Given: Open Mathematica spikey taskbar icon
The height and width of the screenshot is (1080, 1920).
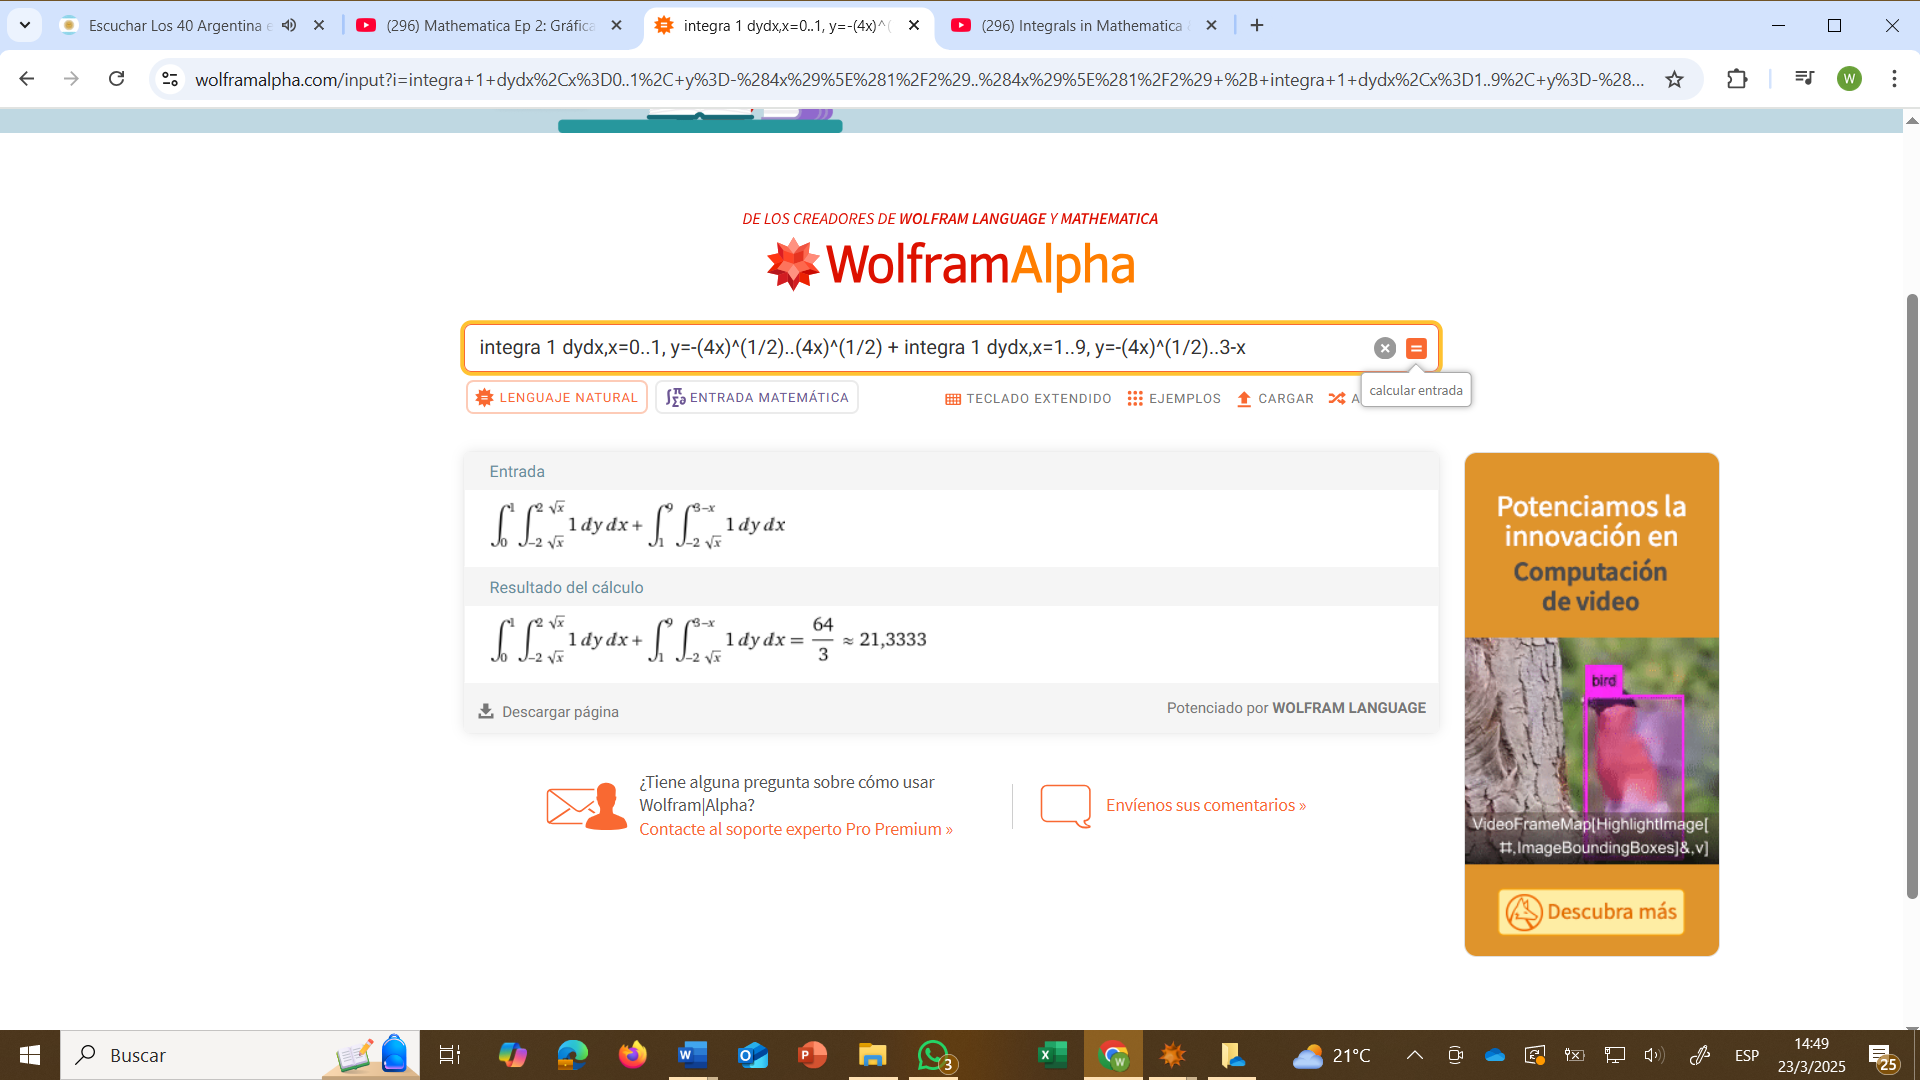Looking at the screenshot, I should [x=1172, y=1055].
